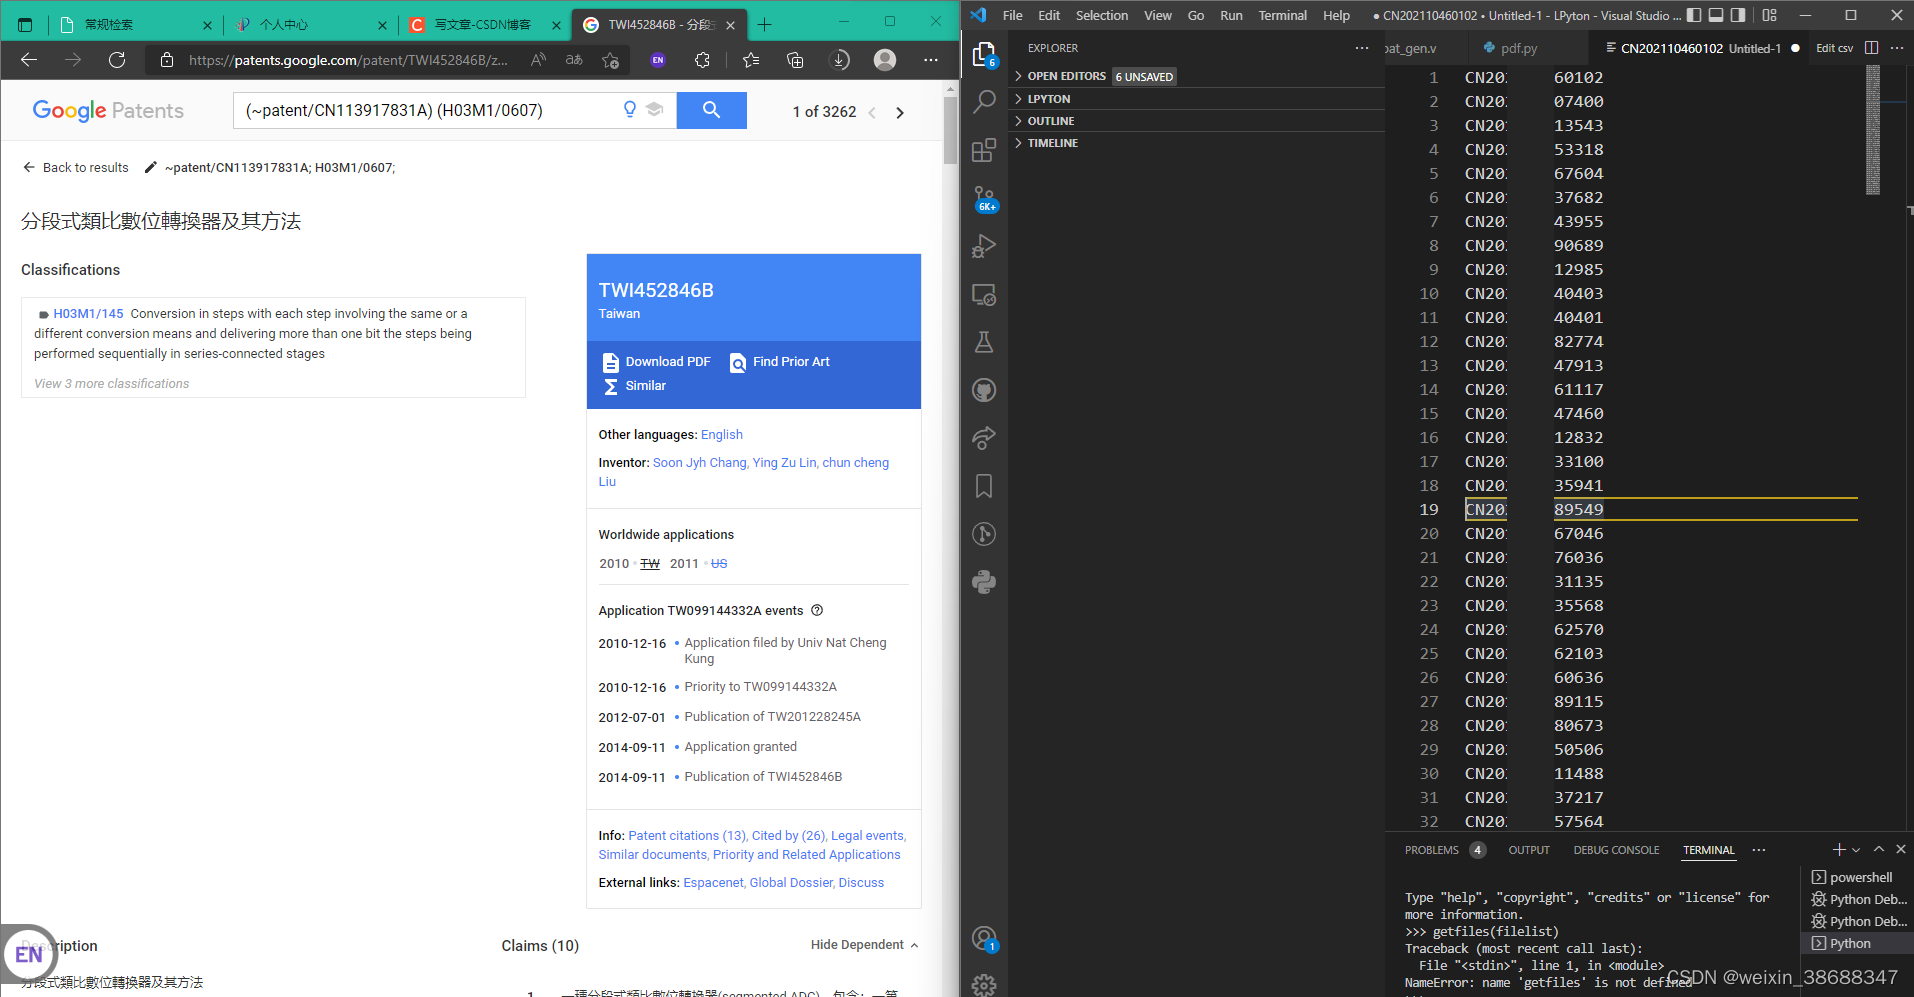This screenshot has height=997, width=1914.
Task: Open Espacenet external link
Action: point(713,883)
